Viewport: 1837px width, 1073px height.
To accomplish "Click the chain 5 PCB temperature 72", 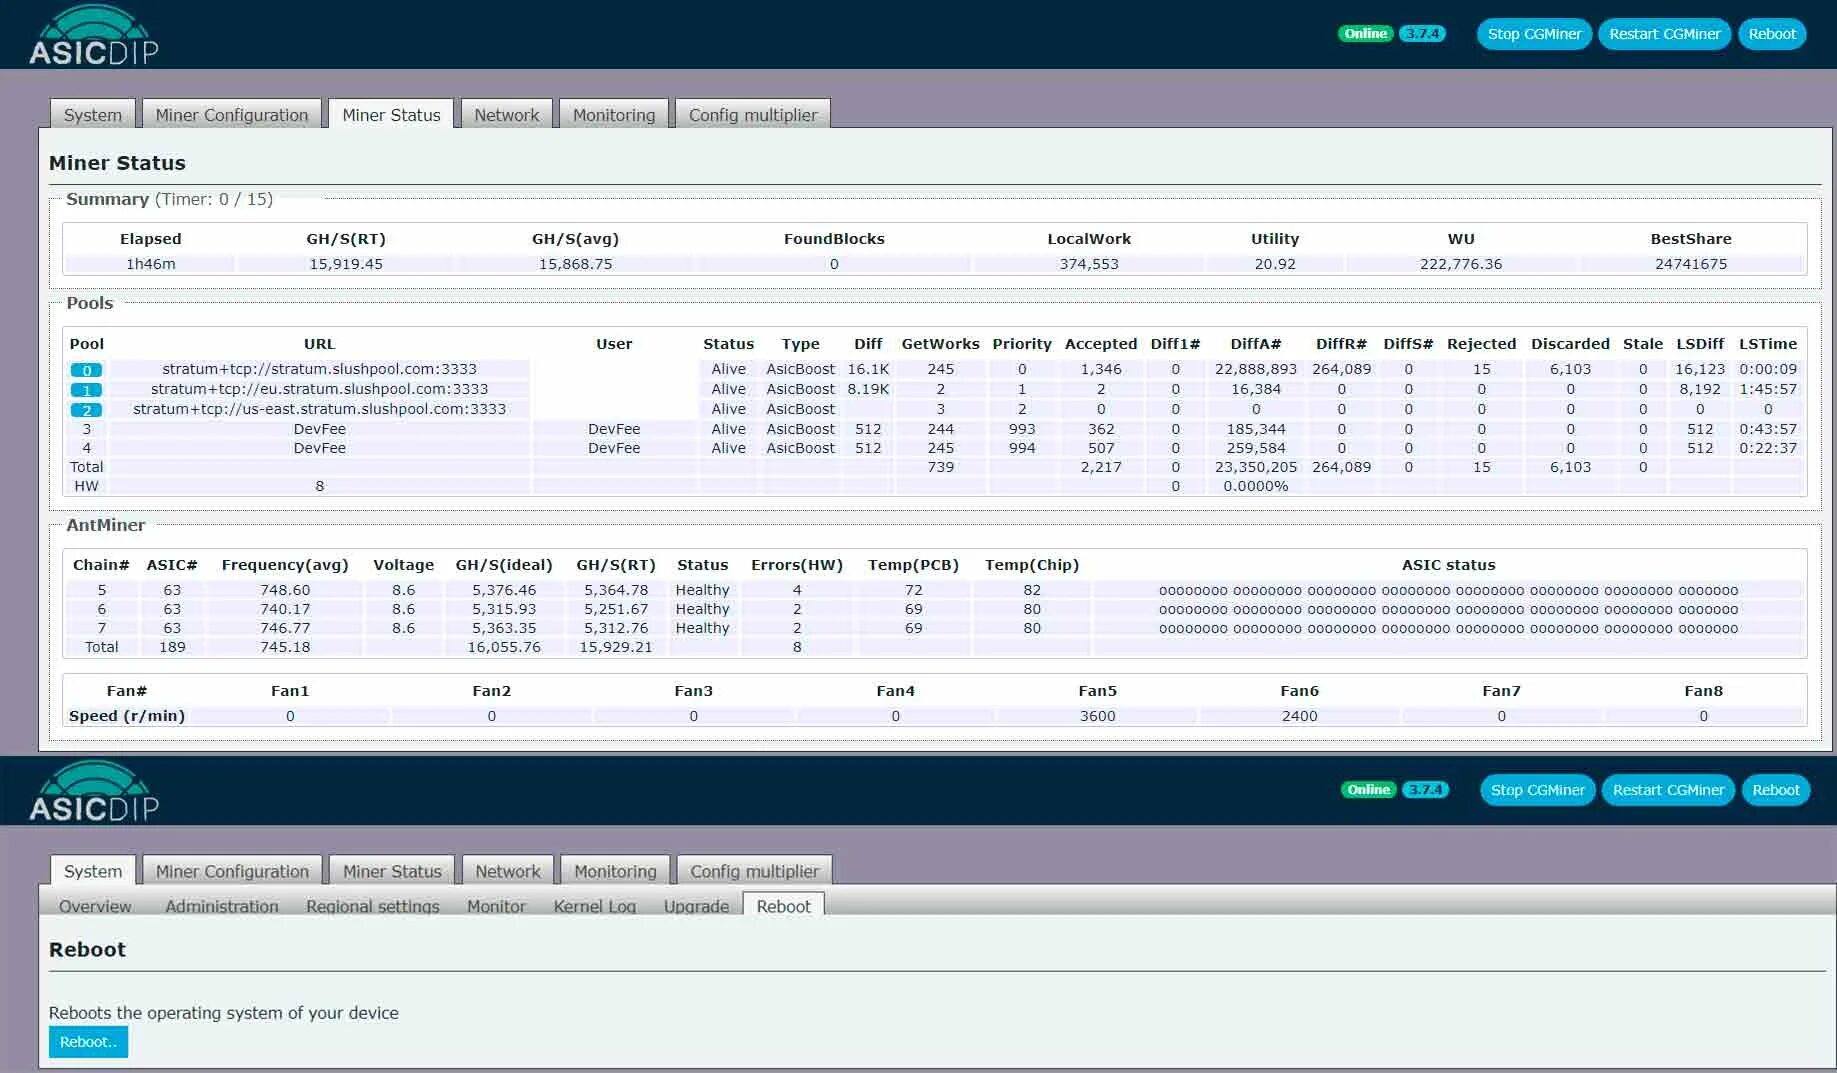I will pos(913,590).
